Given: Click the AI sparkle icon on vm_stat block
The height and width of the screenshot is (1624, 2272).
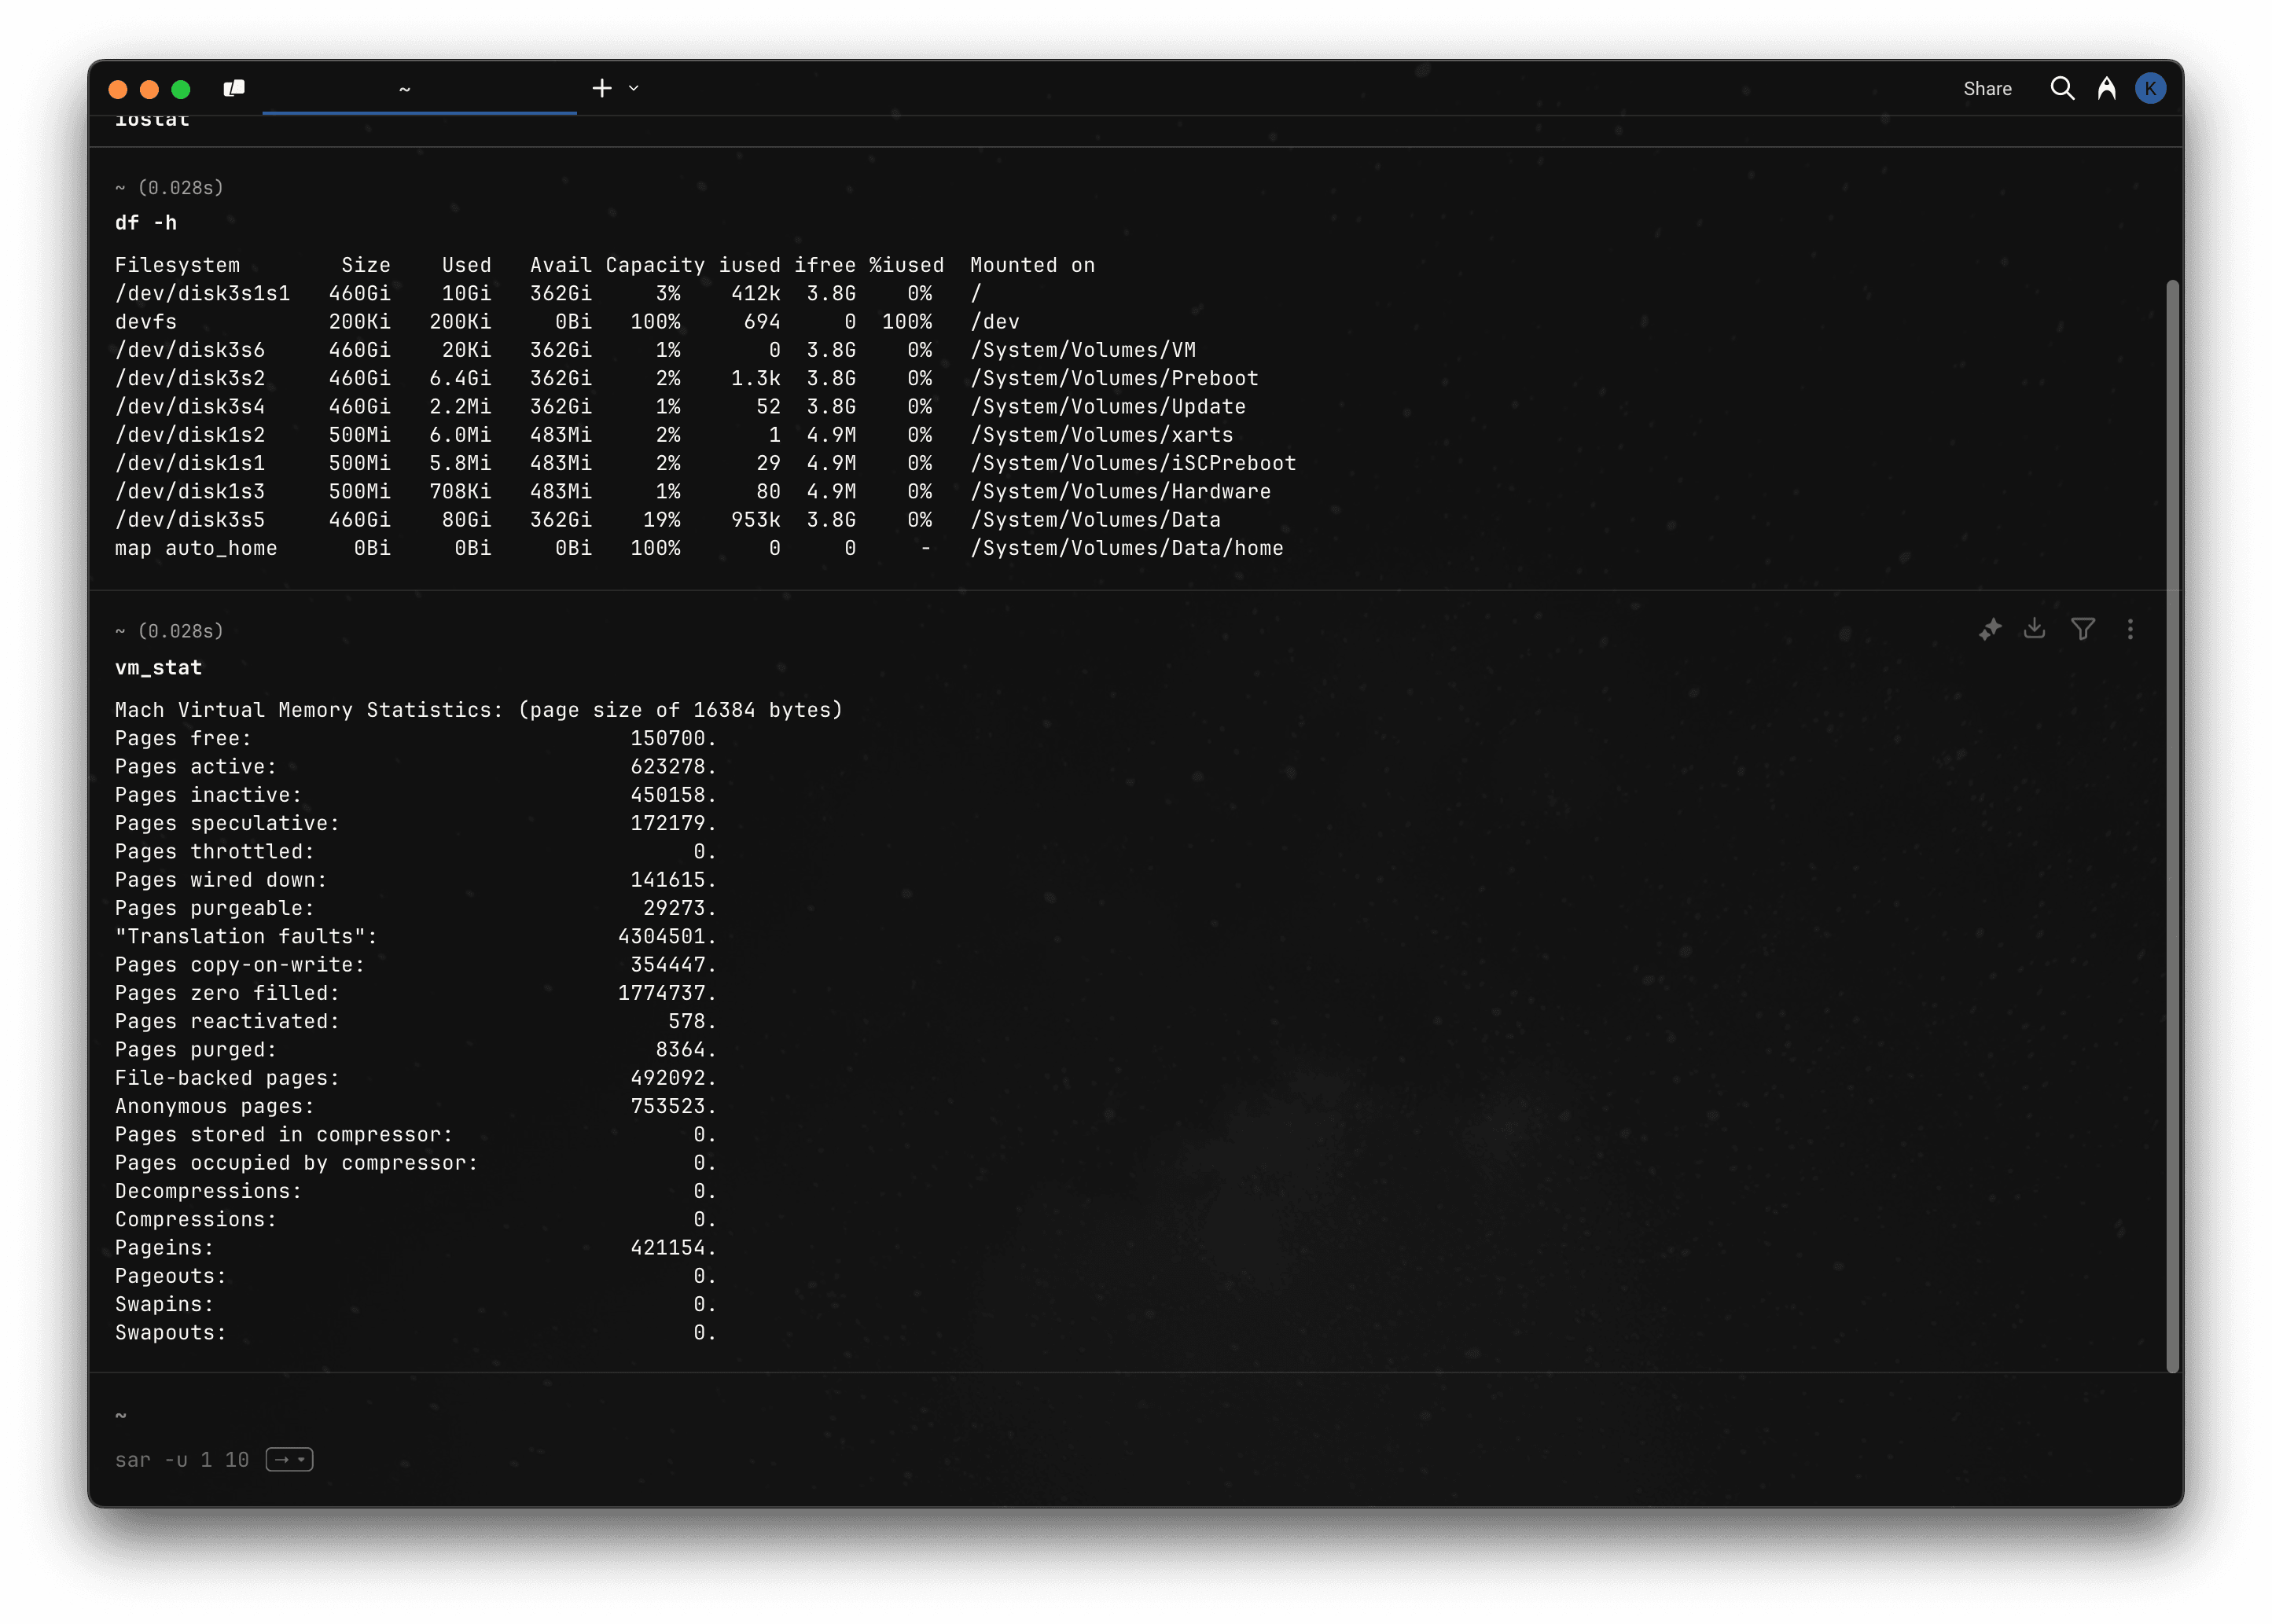Looking at the screenshot, I should 1990,629.
